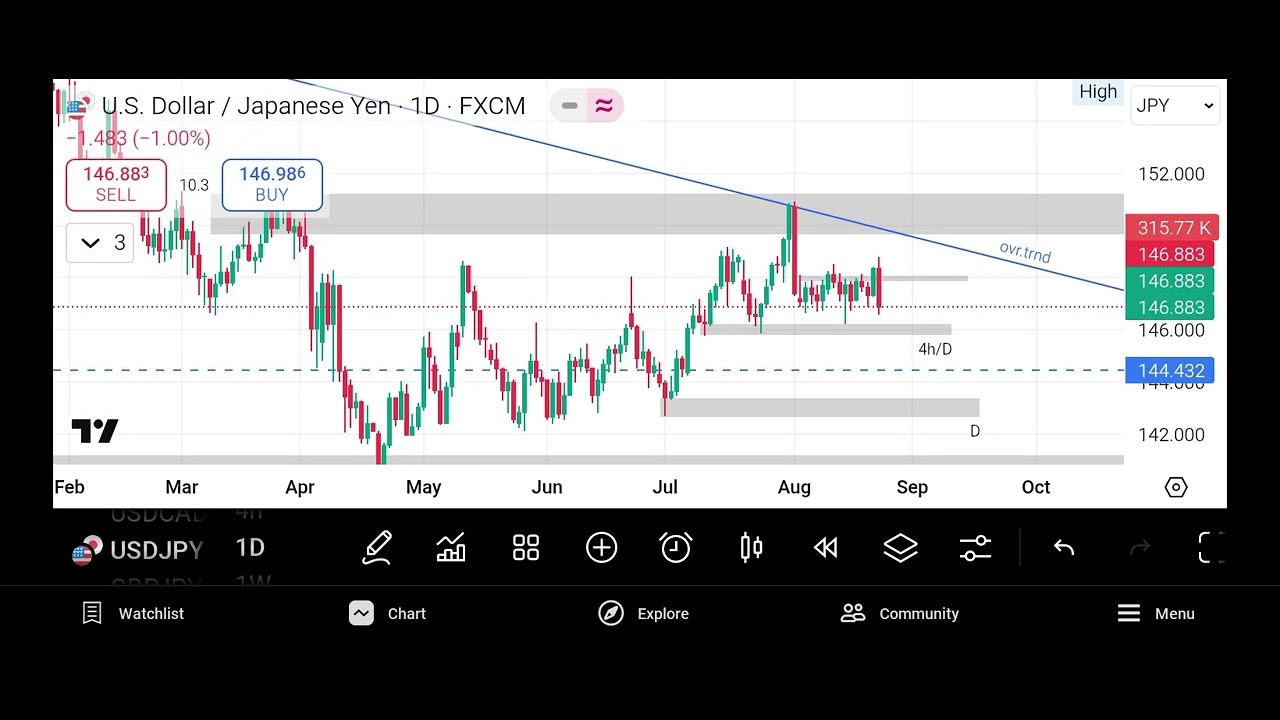Enter fullscreen mode icon

pyautogui.click(x=1211, y=548)
